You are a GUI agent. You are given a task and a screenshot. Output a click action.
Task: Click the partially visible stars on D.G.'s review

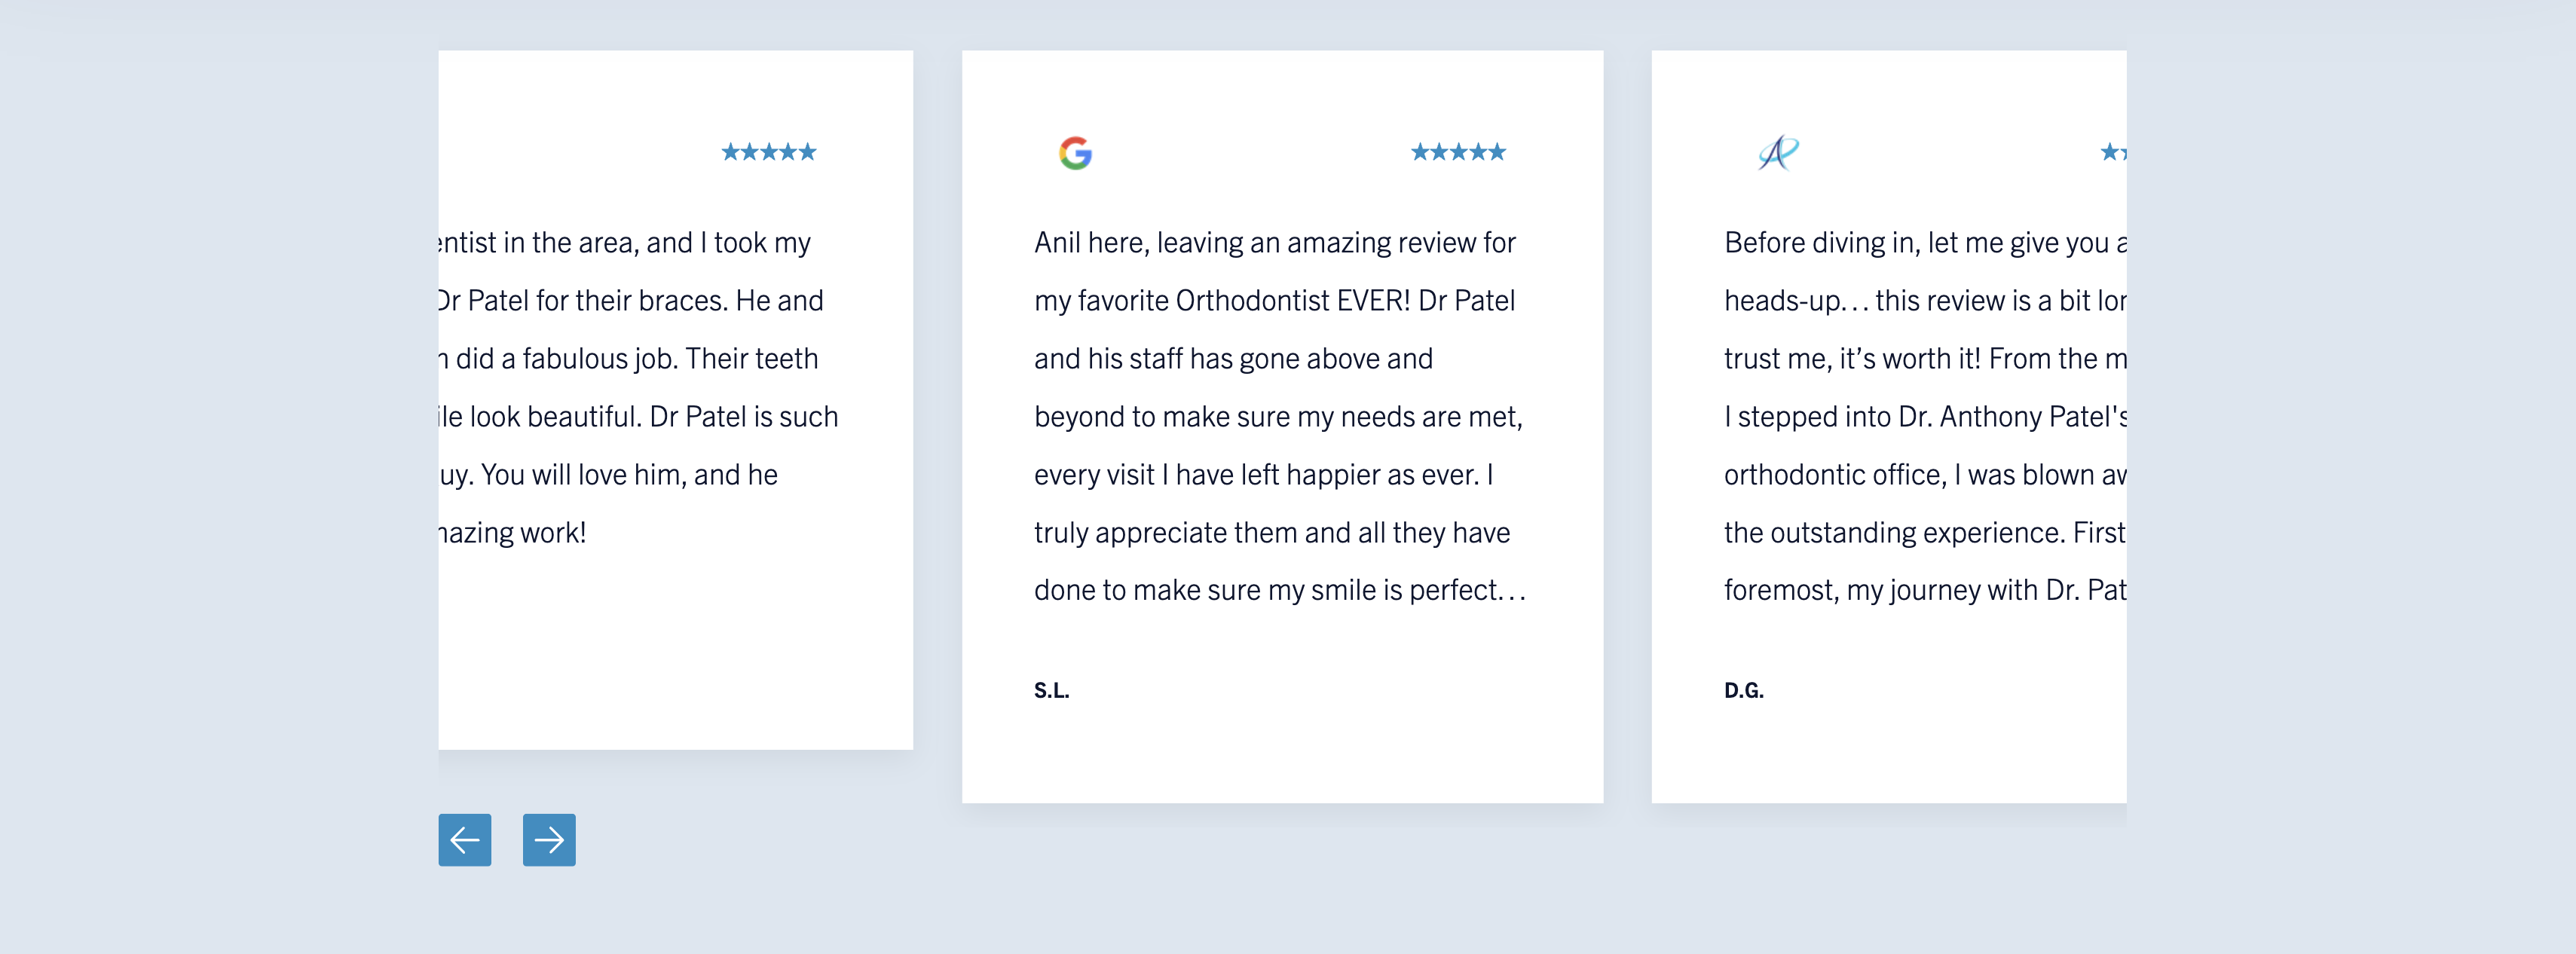2113,152
